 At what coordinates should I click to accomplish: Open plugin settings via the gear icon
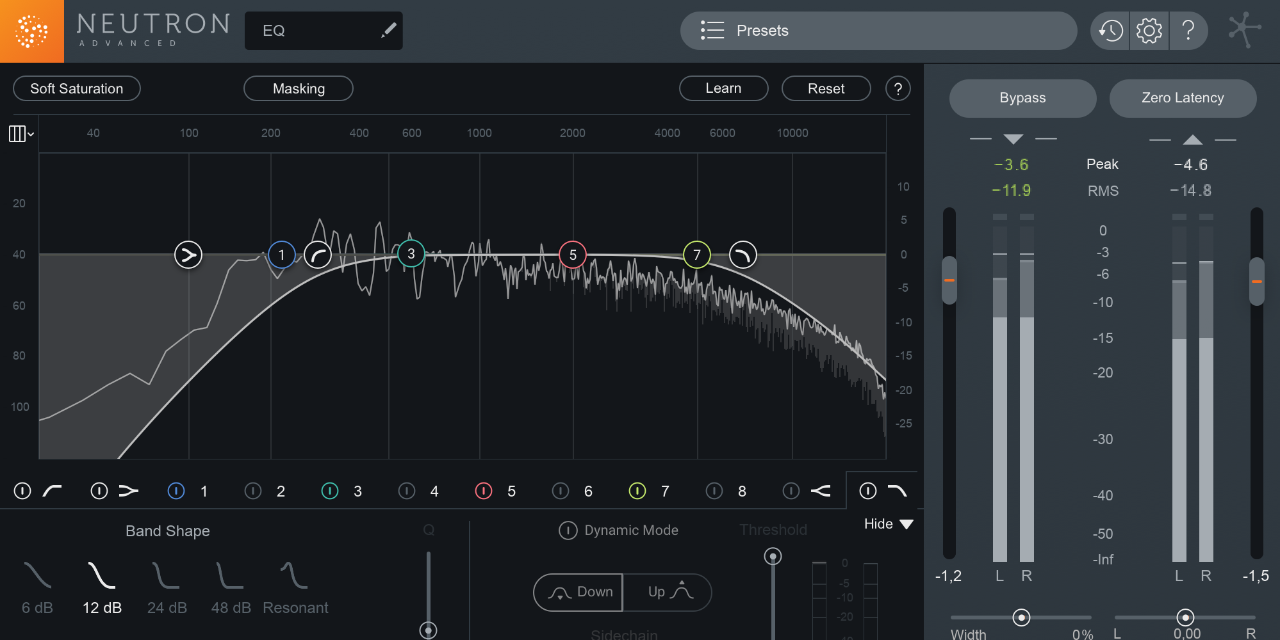point(1148,30)
